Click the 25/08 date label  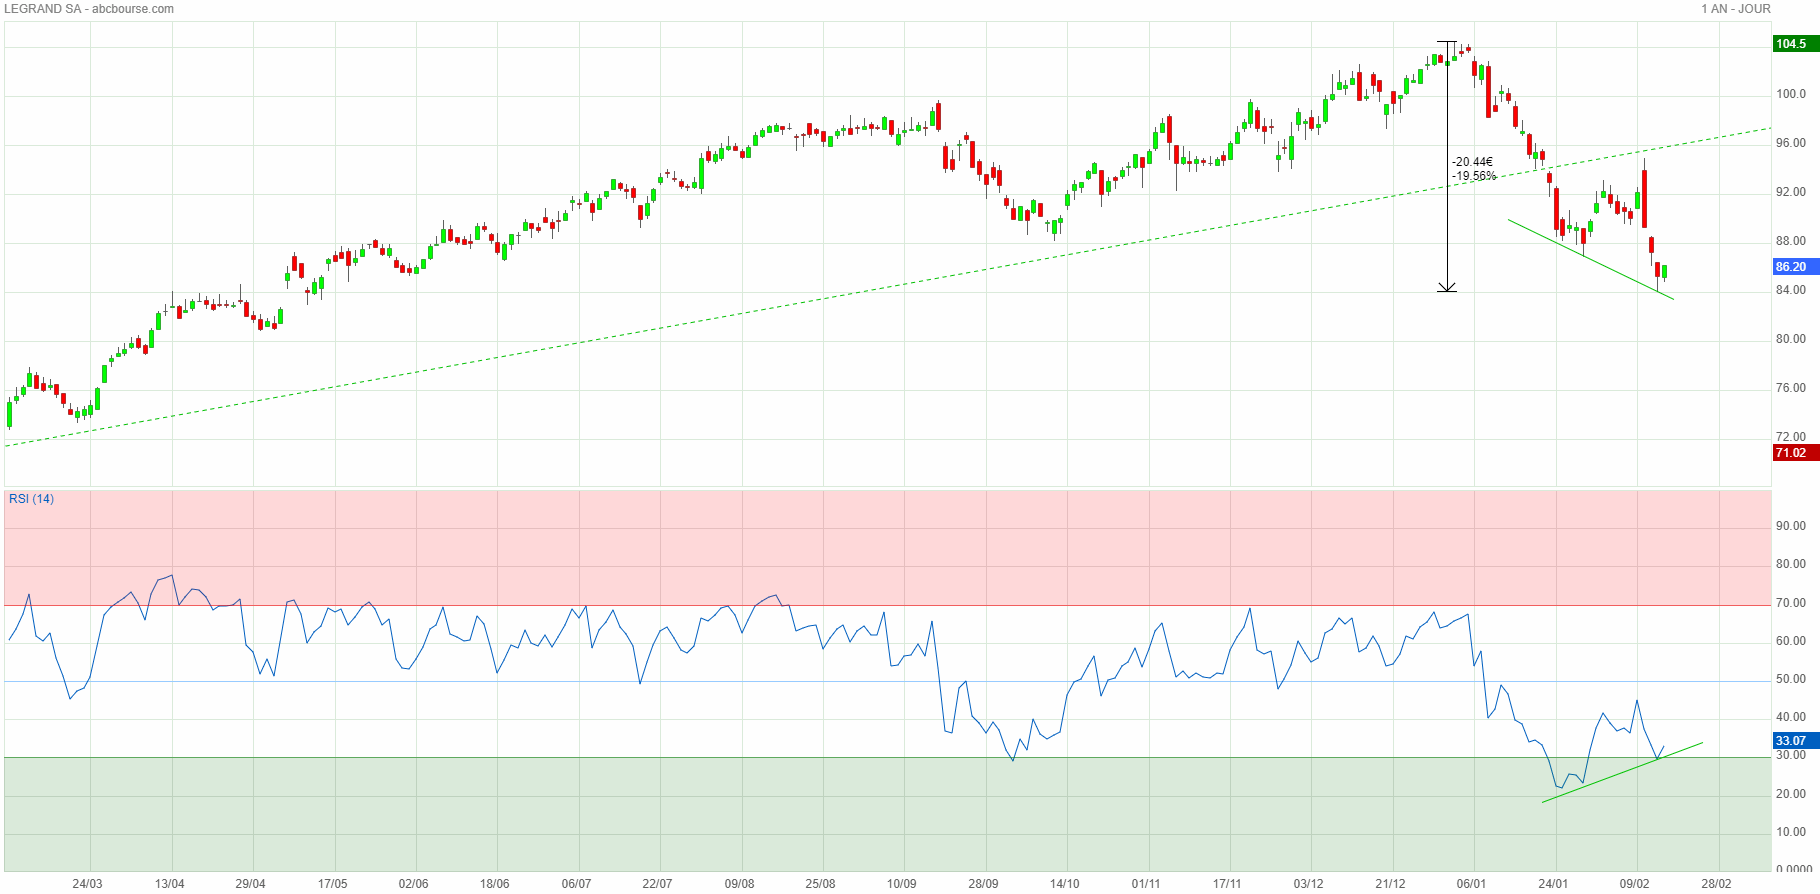coord(821,884)
